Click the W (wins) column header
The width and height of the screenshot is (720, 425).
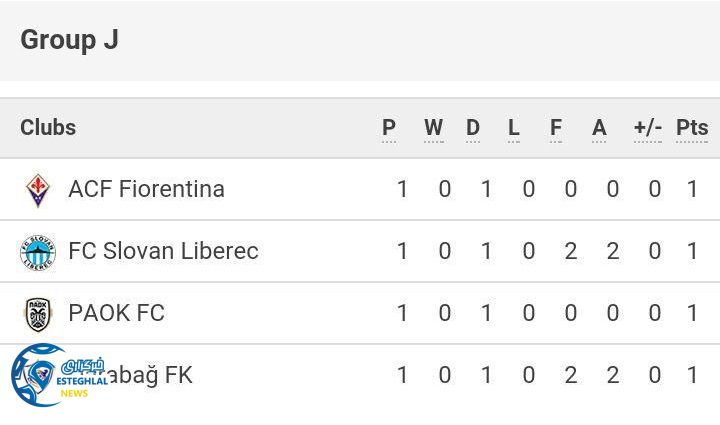click(433, 128)
